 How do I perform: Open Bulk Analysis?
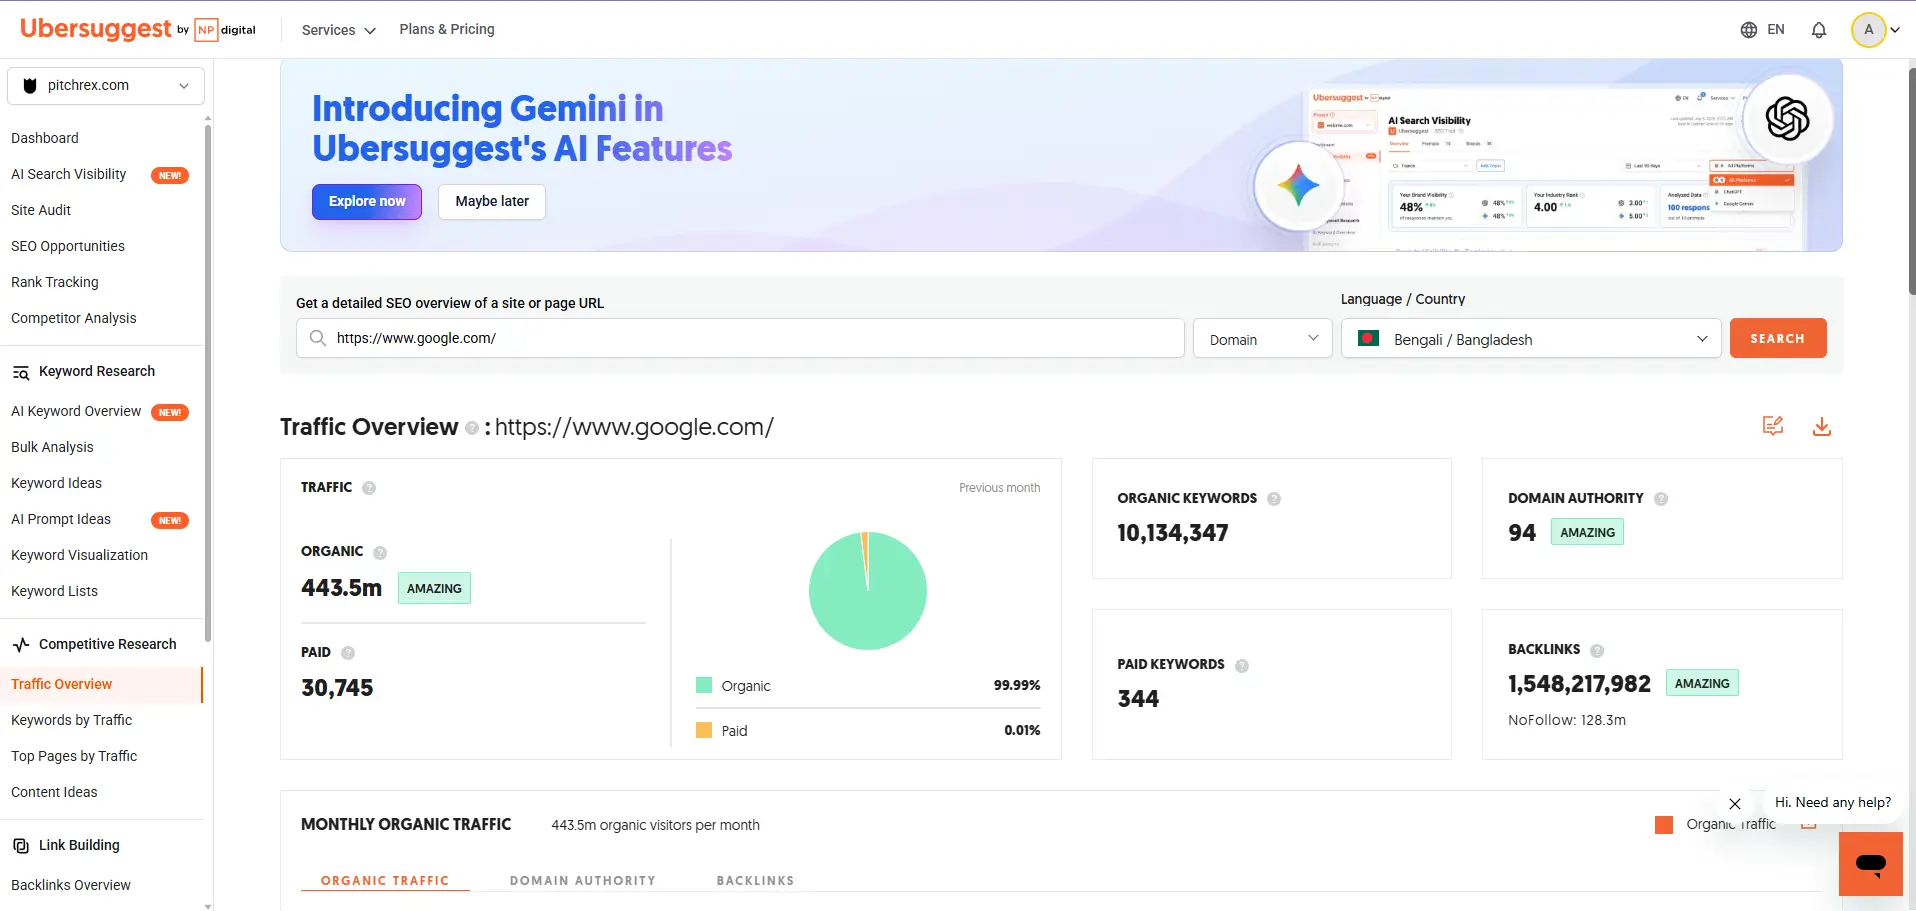pyautogui.click(x=52, y=447)
